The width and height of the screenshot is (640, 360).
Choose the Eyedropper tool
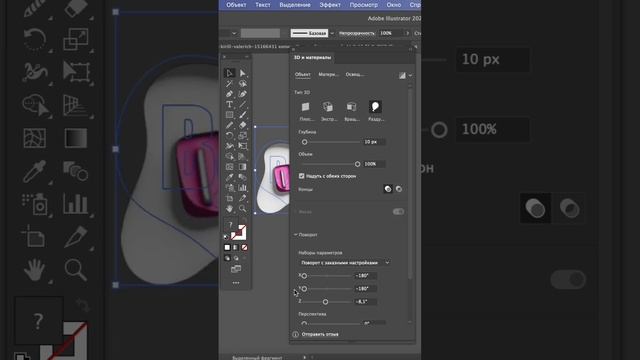click(229, 177)
